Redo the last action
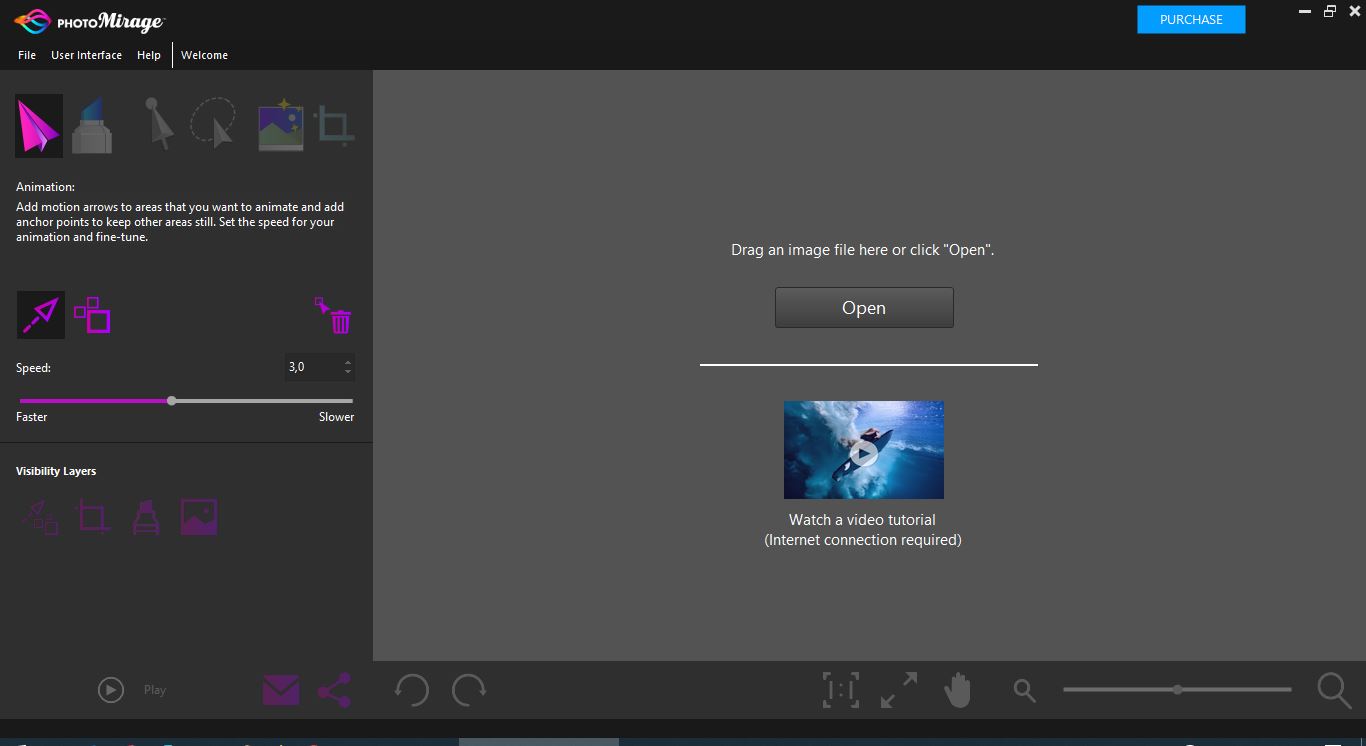Image resolution: width=1366 pixels, height=746 pixels. point(469,690)
